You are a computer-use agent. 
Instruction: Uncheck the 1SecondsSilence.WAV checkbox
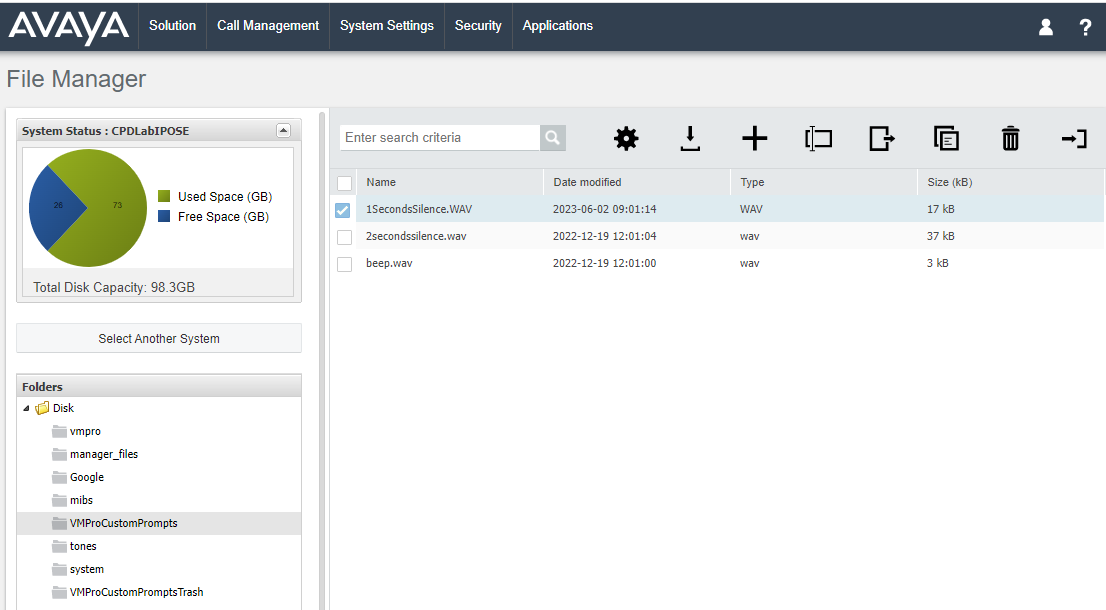343,210
